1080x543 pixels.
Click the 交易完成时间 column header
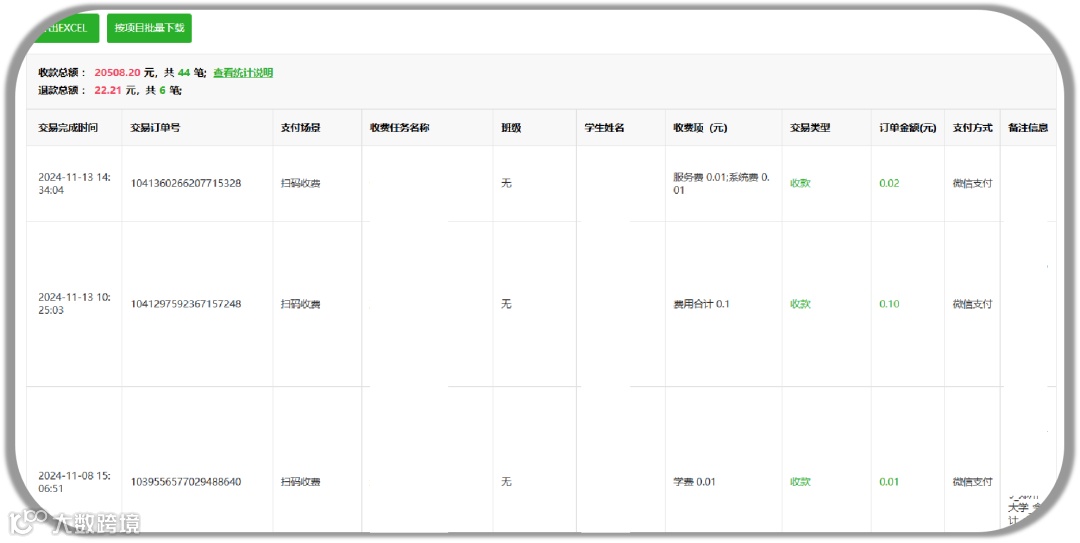point(68,127)
